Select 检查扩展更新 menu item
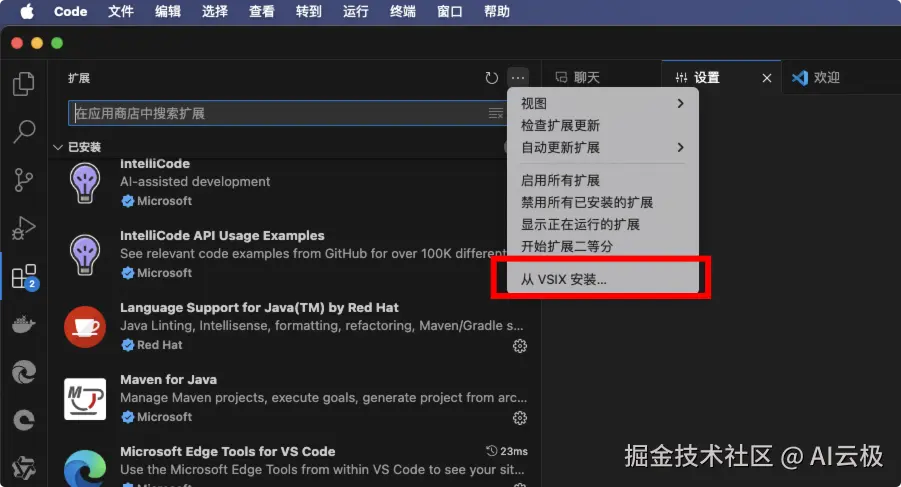Screen dimensions: 901x487 [602, 125]
